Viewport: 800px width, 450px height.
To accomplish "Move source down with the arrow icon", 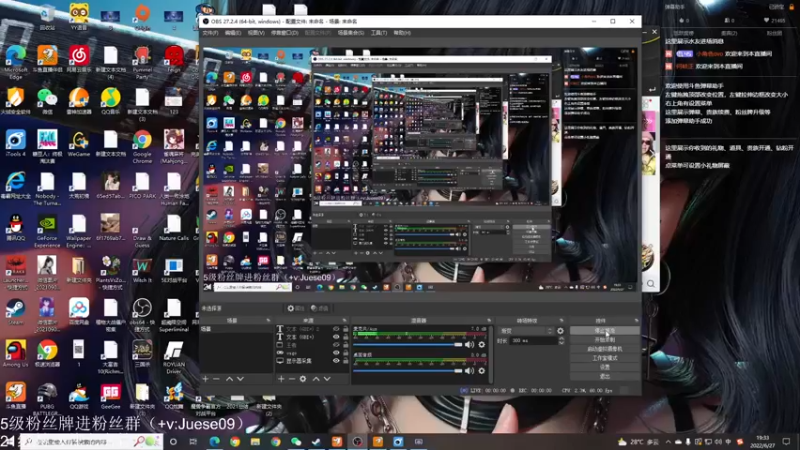I will click(327, 379).
